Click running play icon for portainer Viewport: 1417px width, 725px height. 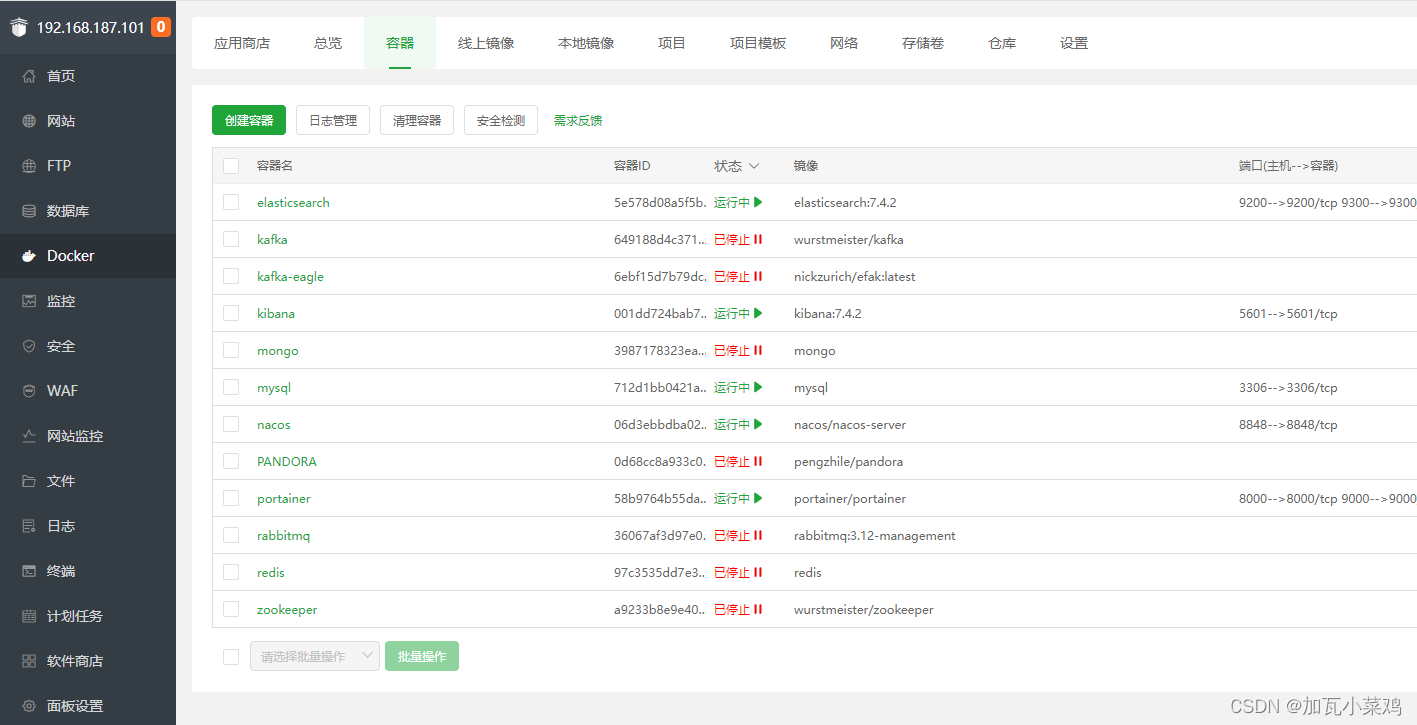[x=758, y=498]
